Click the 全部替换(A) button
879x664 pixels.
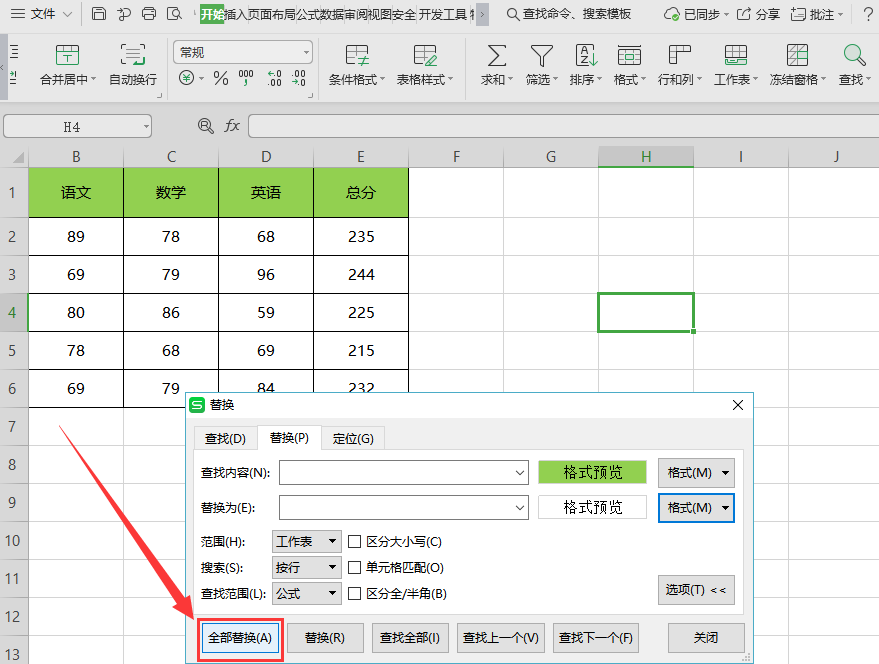[x=239, y=638]
